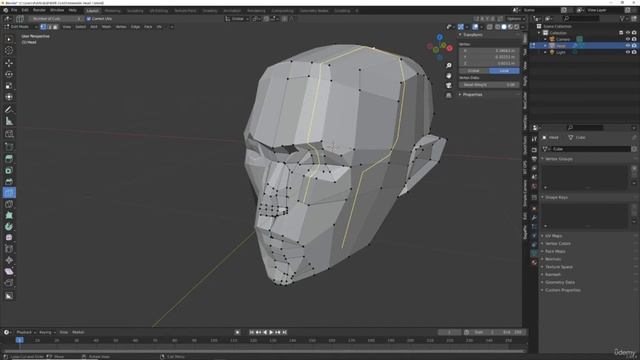The height and width of the screenshot is (360, 640).
Task: Enable face select mode
Action: click(x=56, y=27)
